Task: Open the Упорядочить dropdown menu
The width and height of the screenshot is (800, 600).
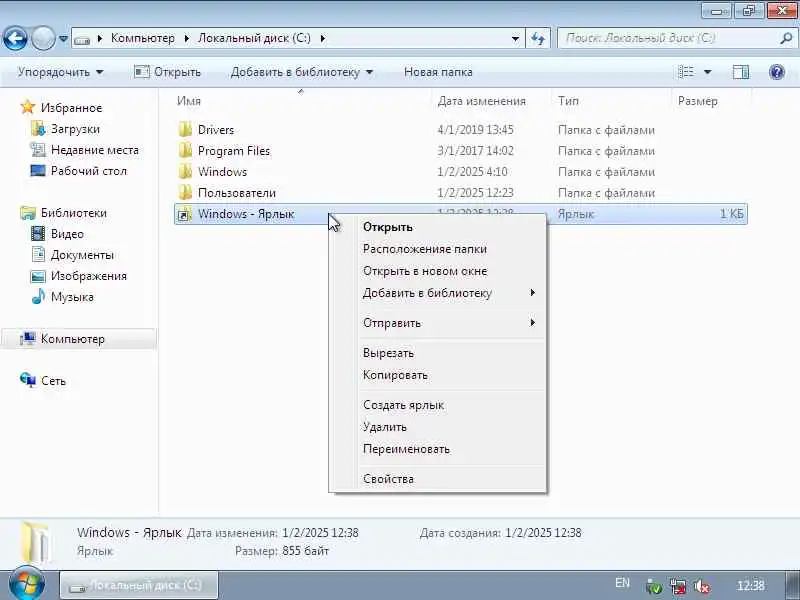Action: (x=60, y=72)
